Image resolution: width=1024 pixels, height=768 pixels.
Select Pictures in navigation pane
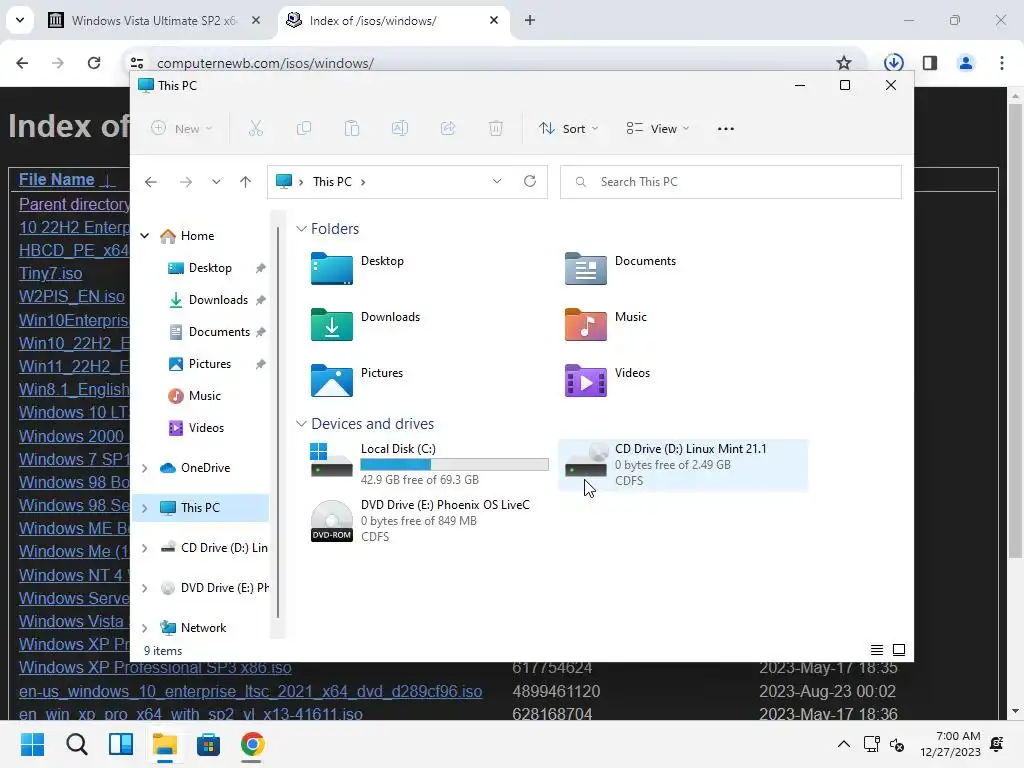pyautogui.click(x=210, y=364)
